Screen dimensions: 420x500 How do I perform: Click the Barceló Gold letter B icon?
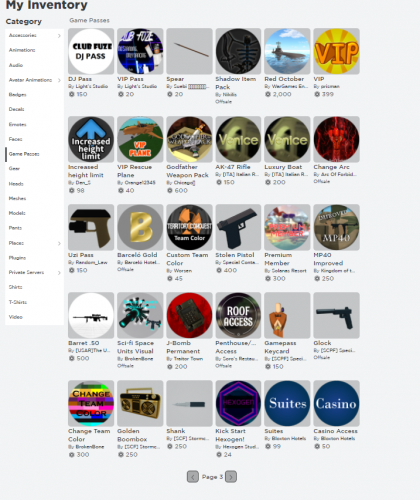(x=140, y=227)
